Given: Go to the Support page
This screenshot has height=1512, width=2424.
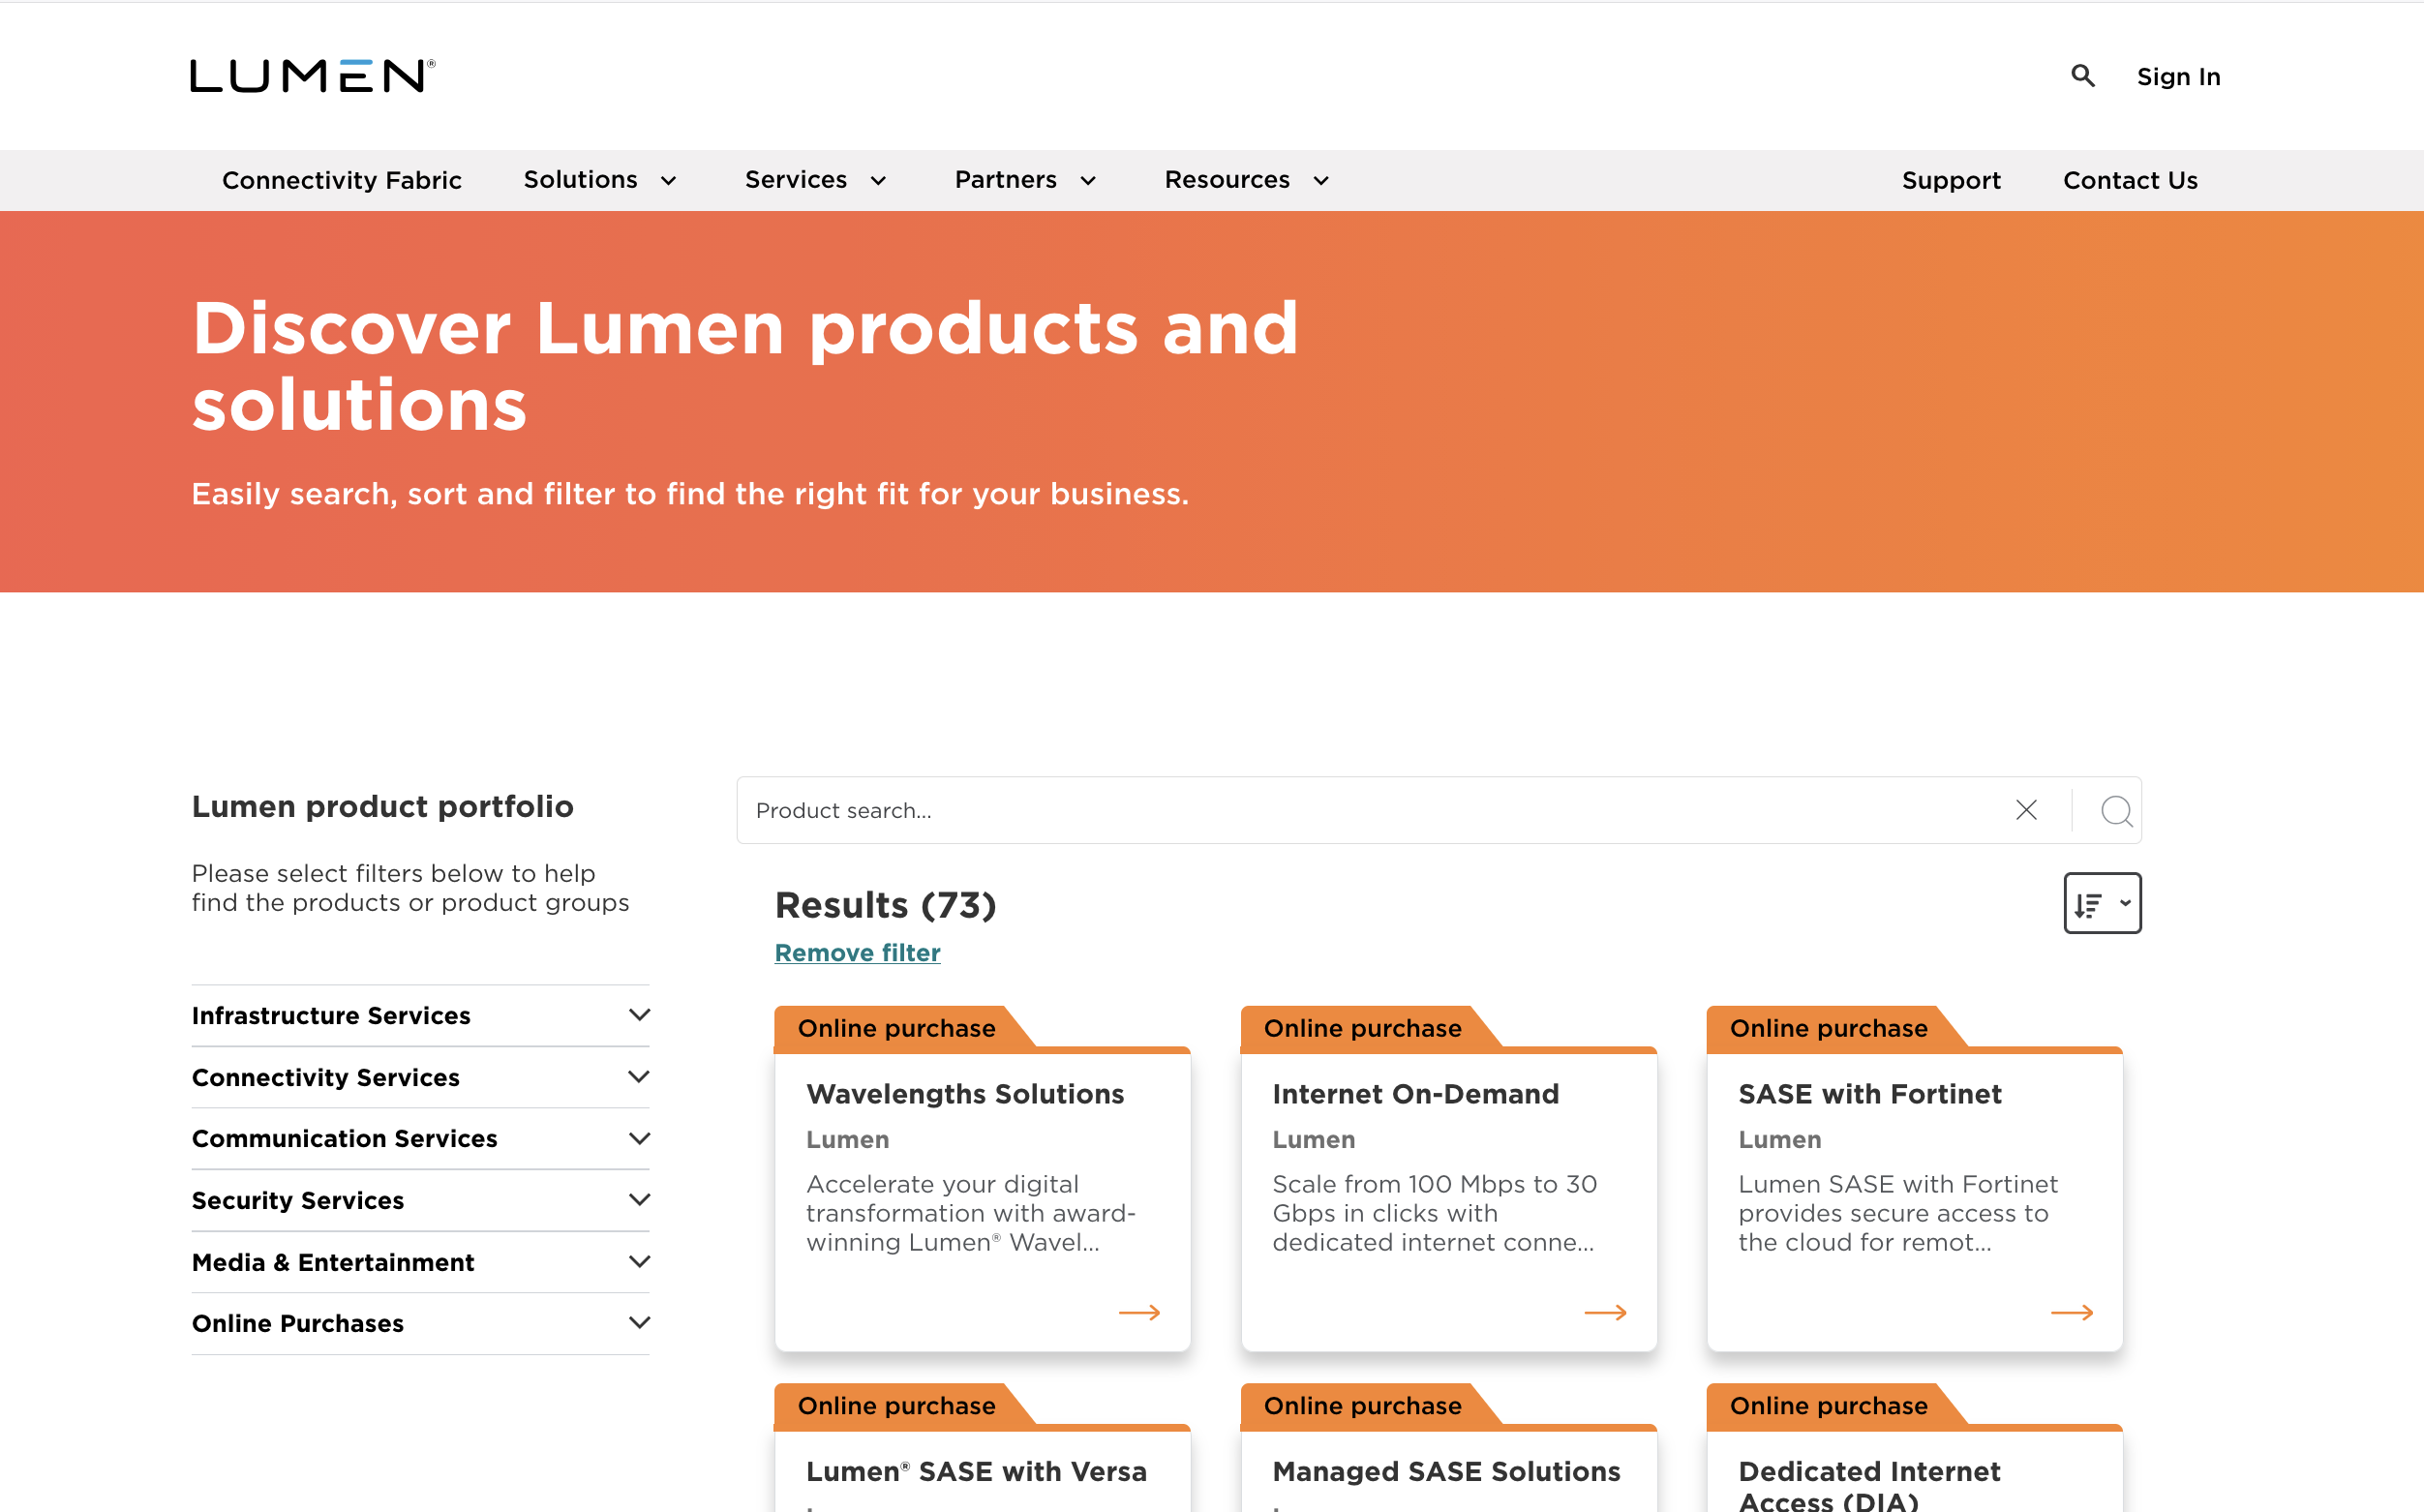Looking at the screenshot, I should [1951, 181].
